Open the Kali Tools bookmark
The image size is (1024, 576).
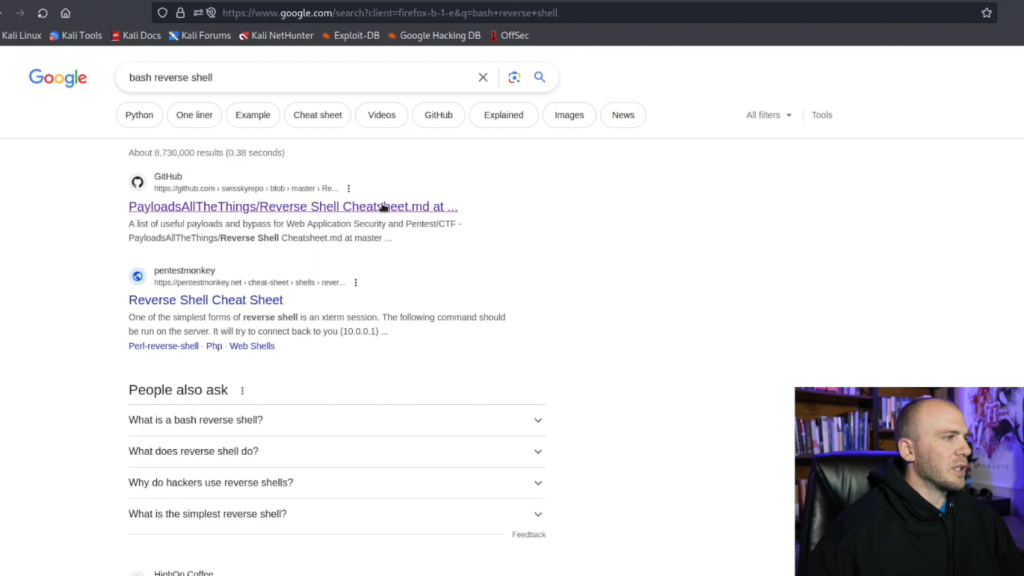[76, 35]
